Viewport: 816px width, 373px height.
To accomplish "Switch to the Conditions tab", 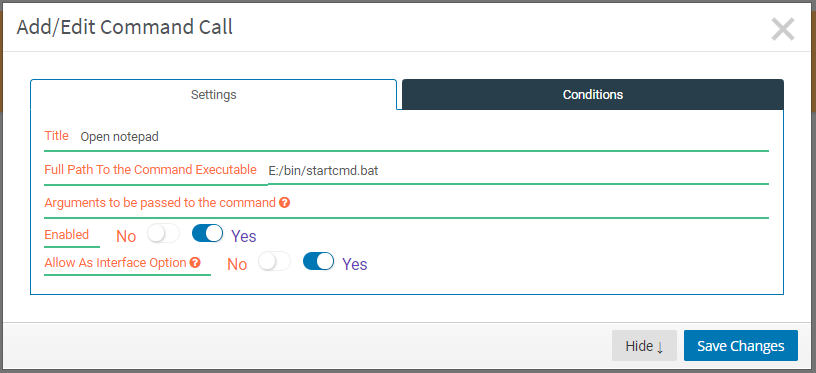I will [x=593, y=95].
